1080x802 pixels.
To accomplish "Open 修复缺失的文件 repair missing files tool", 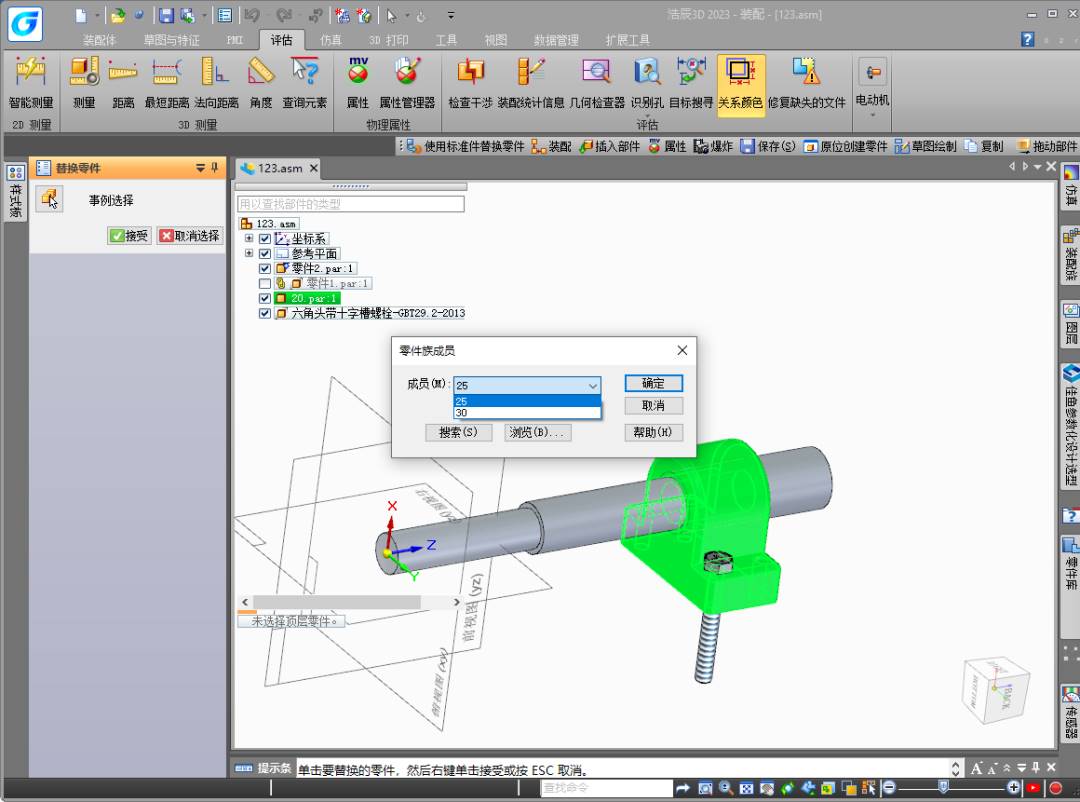I will tap(806, 74).
